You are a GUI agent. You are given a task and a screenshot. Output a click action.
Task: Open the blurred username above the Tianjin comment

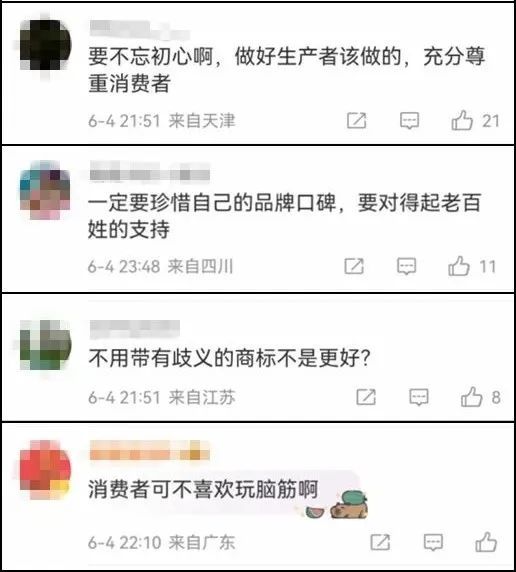(x=139, y=29)
